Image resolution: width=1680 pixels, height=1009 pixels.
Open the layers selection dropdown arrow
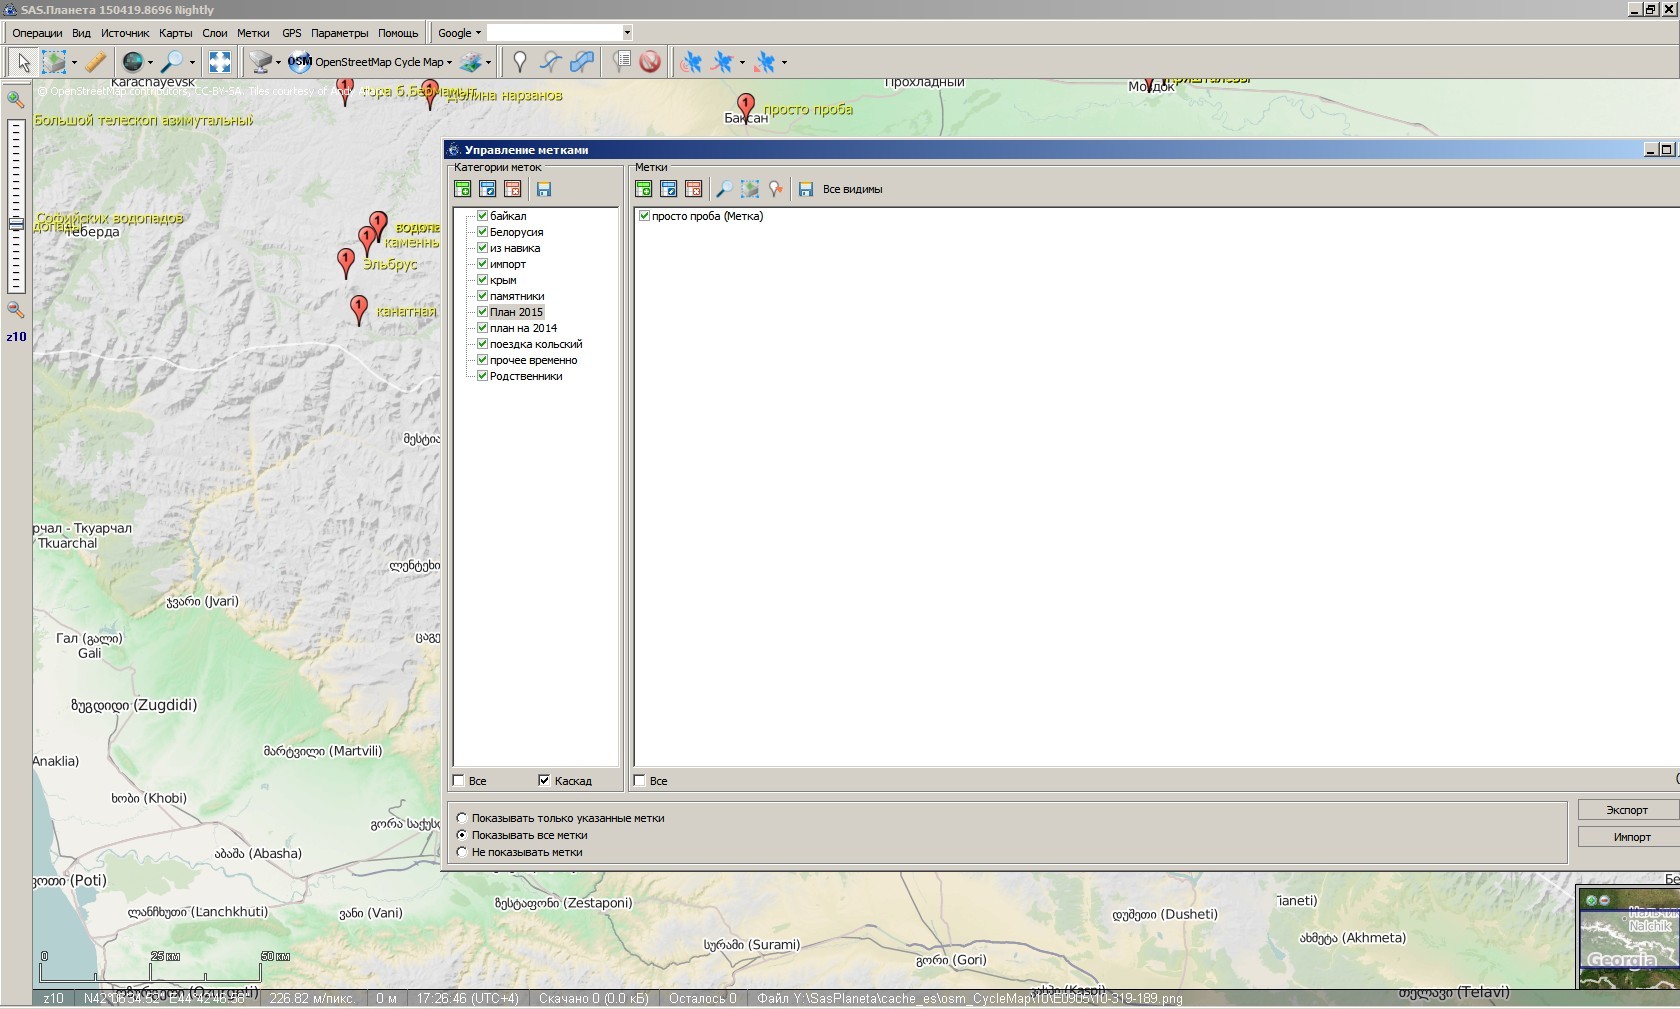[x=488, y=62]
